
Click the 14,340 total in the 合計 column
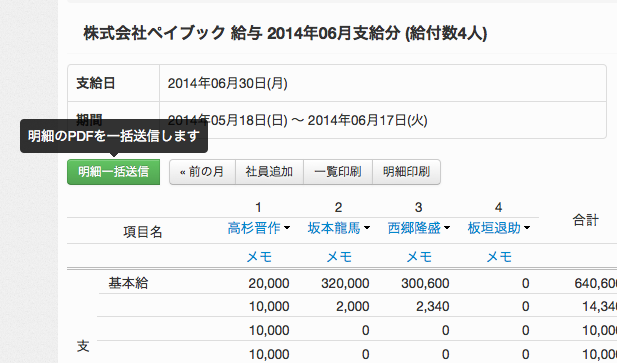pyautogui.click(x=599, y=306)
